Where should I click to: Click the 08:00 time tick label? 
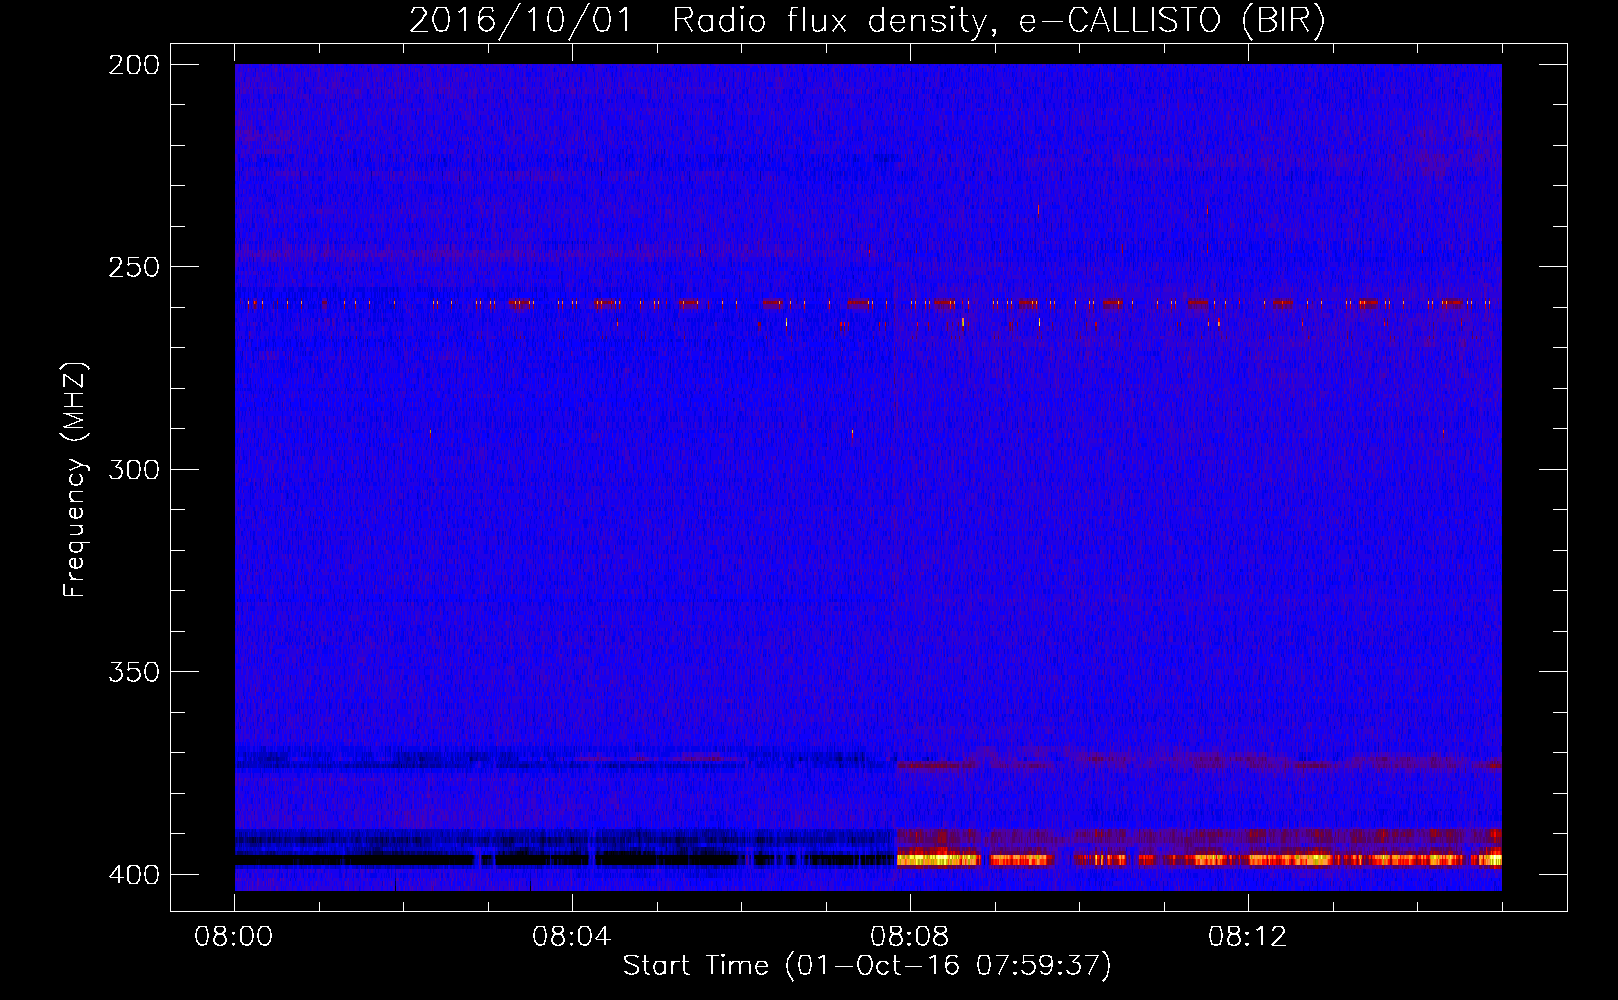[234, 937]
